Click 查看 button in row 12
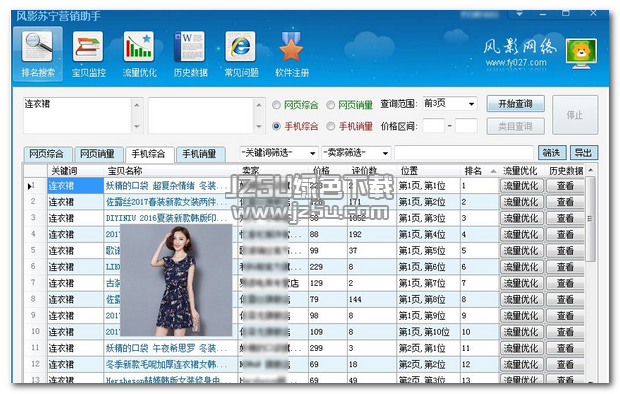Screen dimensions: 620x394 tap(565, 364)
